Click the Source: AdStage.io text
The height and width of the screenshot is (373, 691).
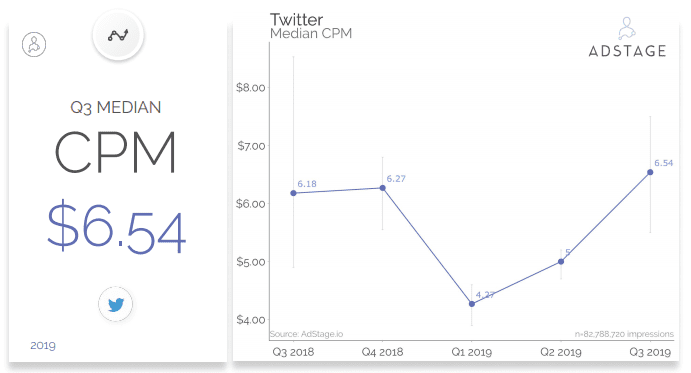coord(306,334)
